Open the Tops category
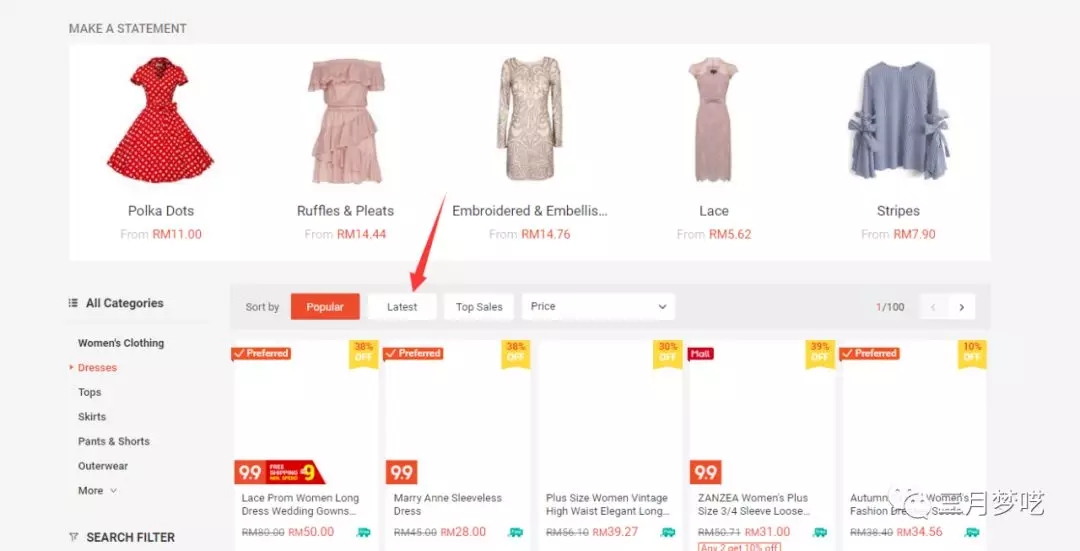 click(x=90, y=392)
